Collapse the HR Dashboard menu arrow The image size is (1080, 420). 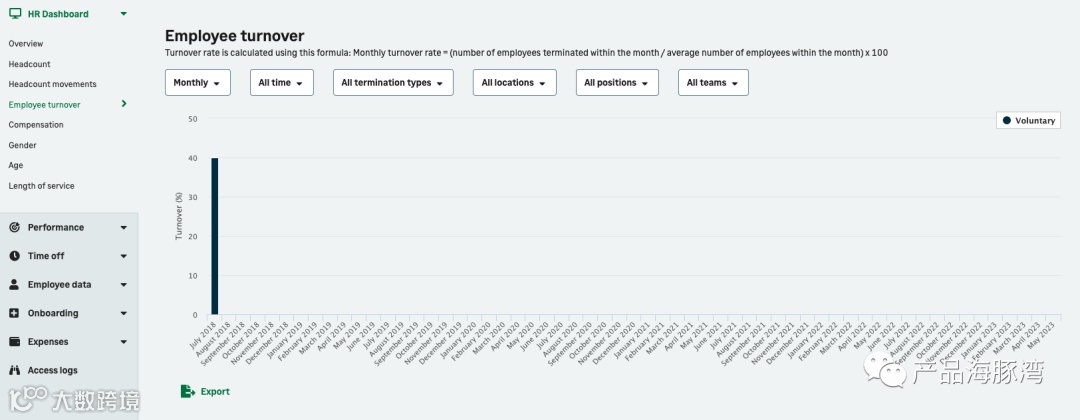pyautogui.click(x=123, y=14)
